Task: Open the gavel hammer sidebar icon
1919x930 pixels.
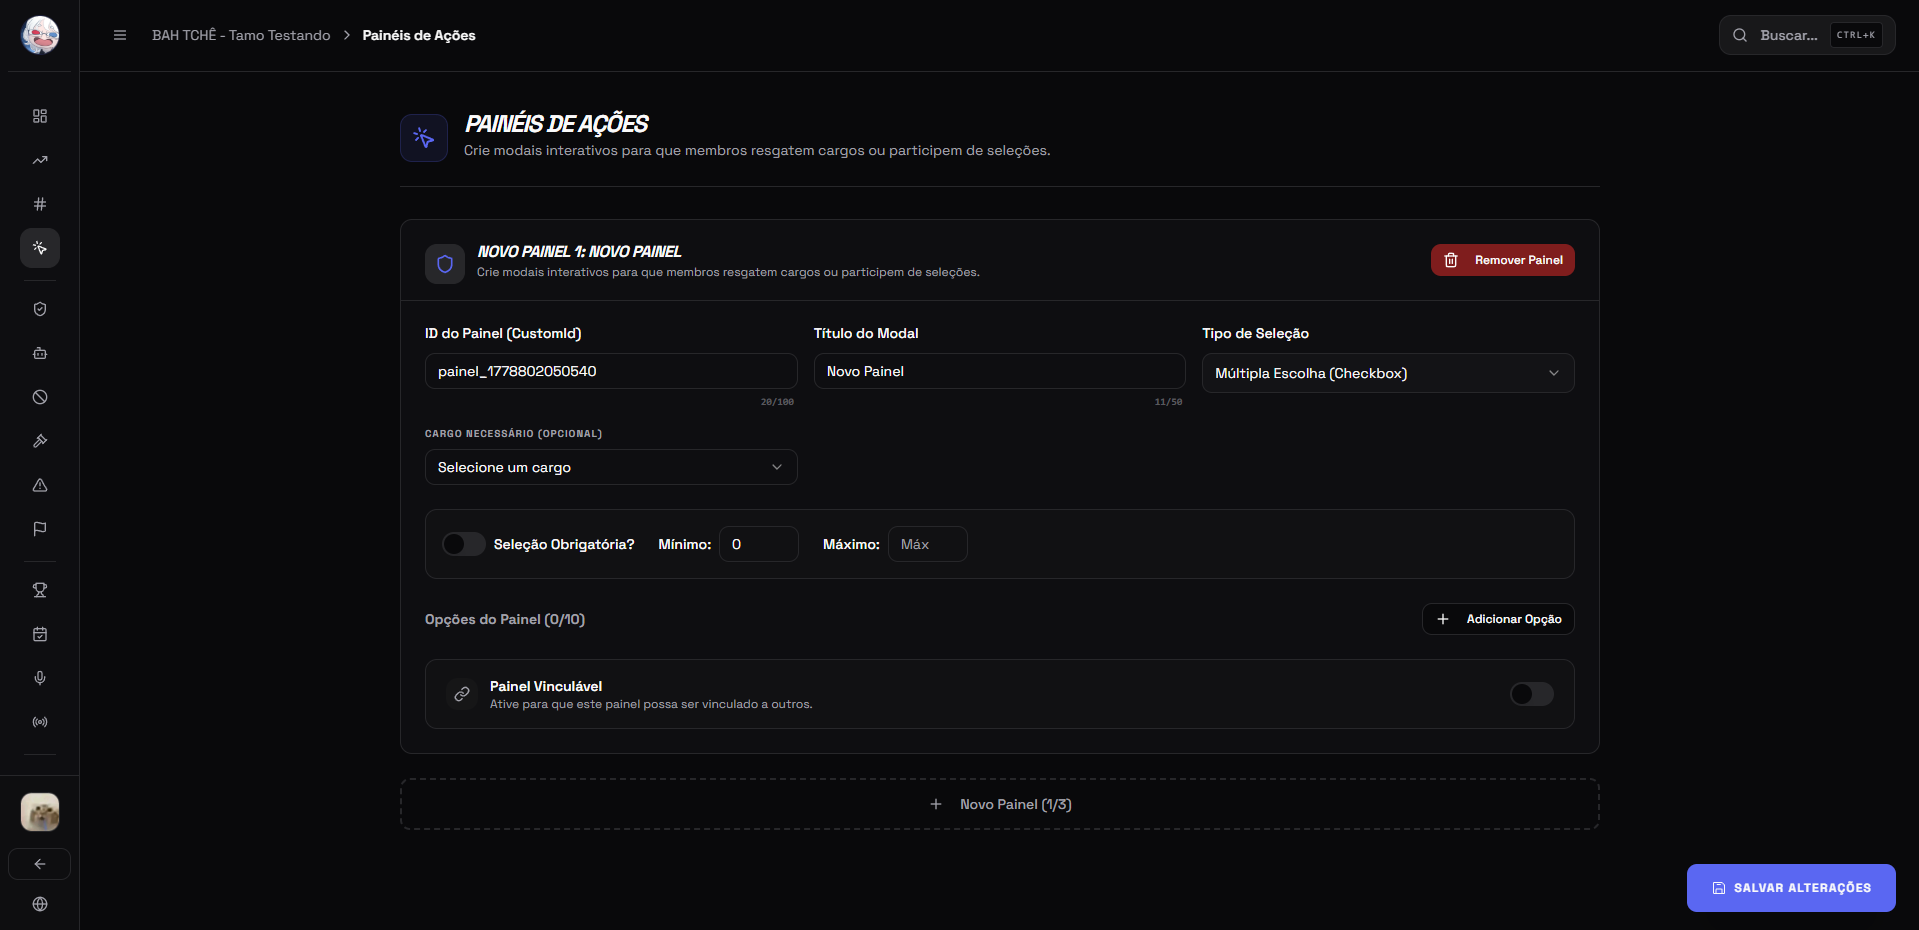Action: (40, 441)
